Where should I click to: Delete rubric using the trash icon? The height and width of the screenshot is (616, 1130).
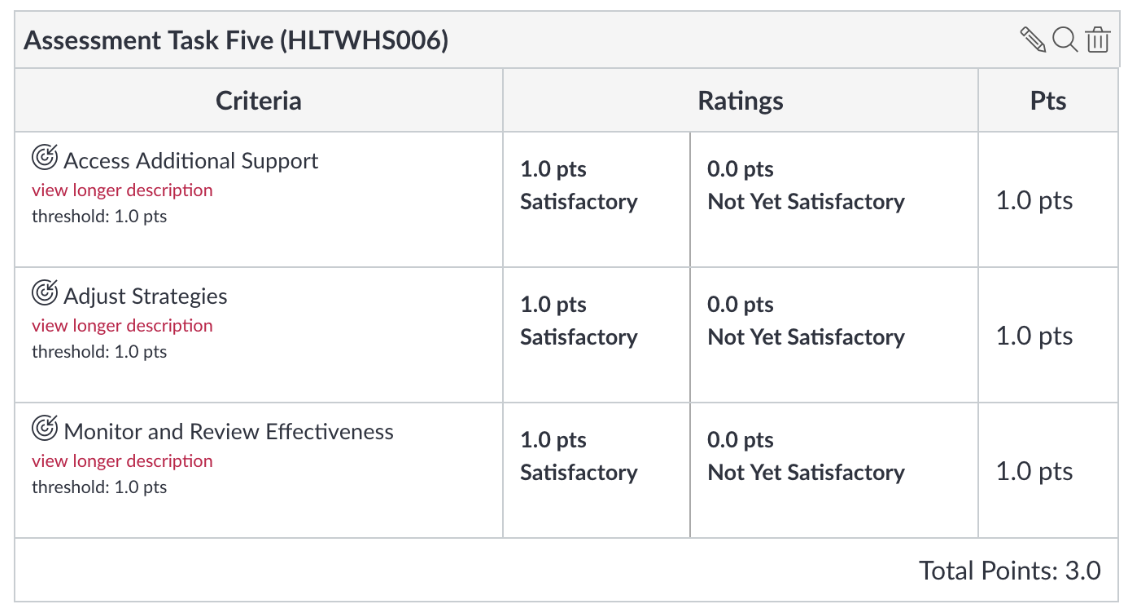coord(1098,40)
